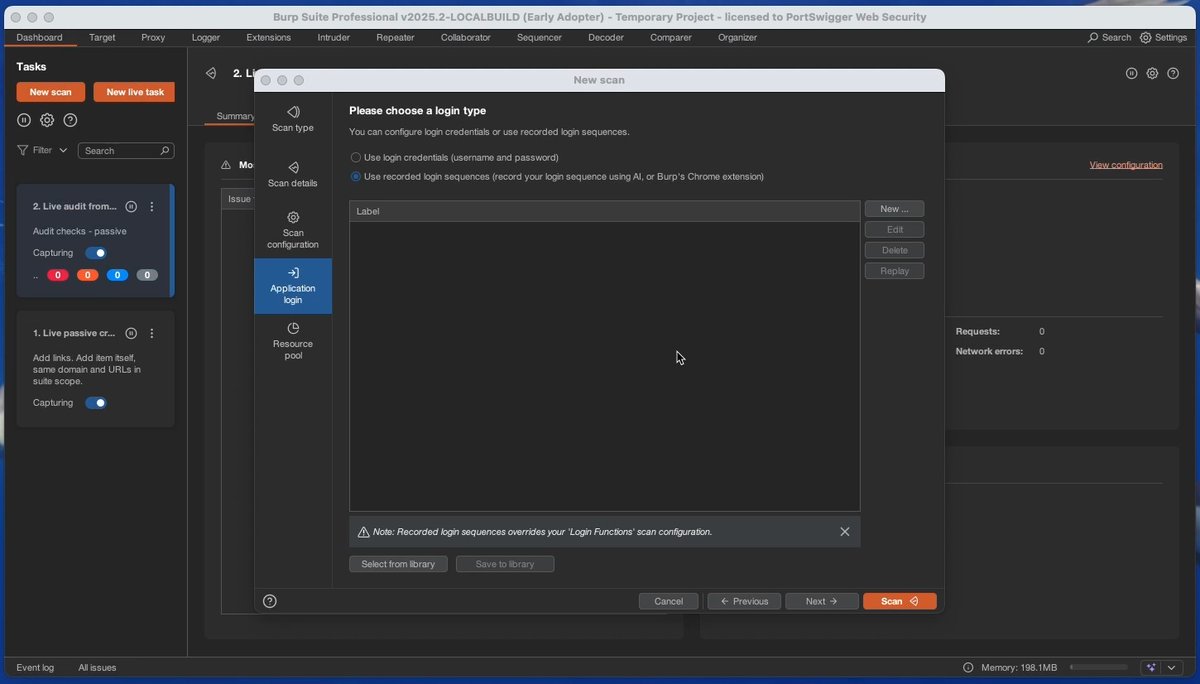Open the Event log
1200x684 pixels.
[x=35, y=667]
